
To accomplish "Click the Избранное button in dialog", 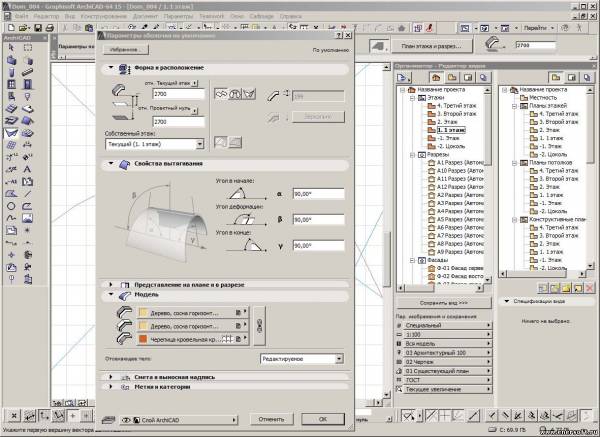I will pyautogui.click(x=126, y=50).
